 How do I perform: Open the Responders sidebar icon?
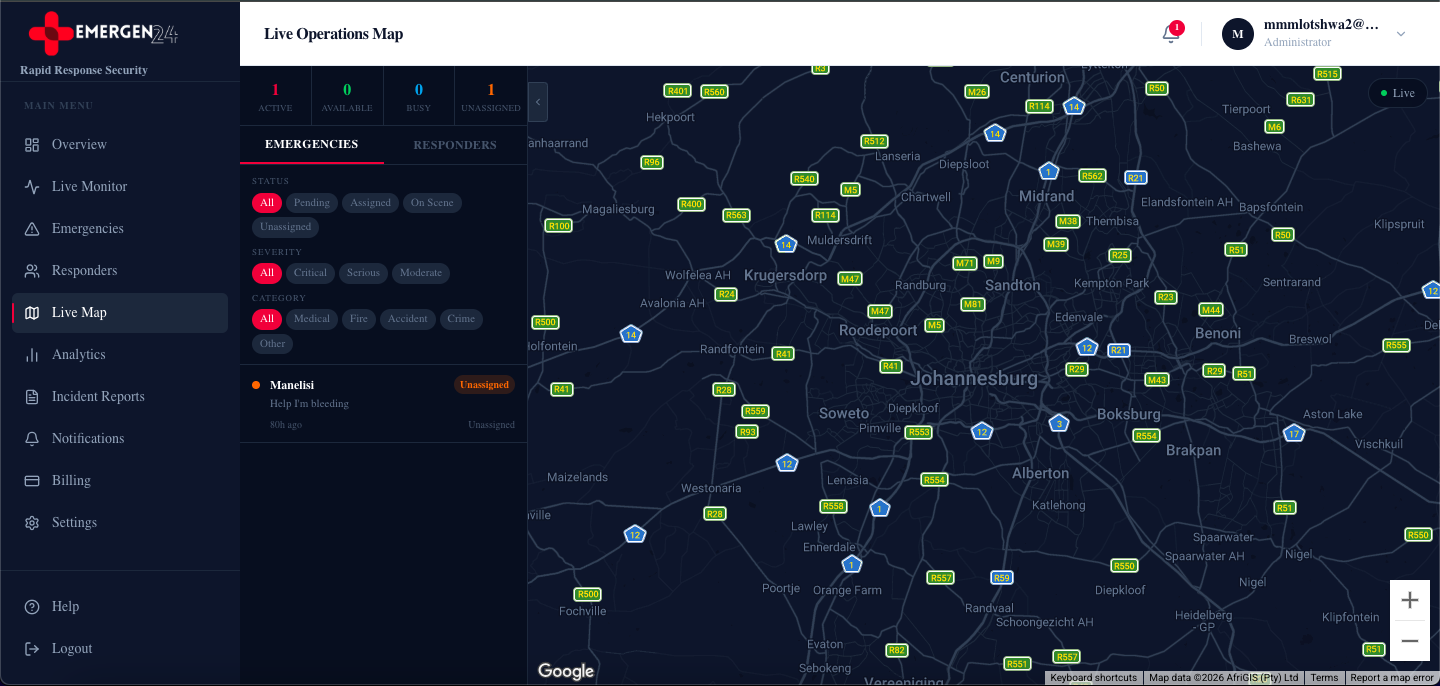tap(33, 270)
